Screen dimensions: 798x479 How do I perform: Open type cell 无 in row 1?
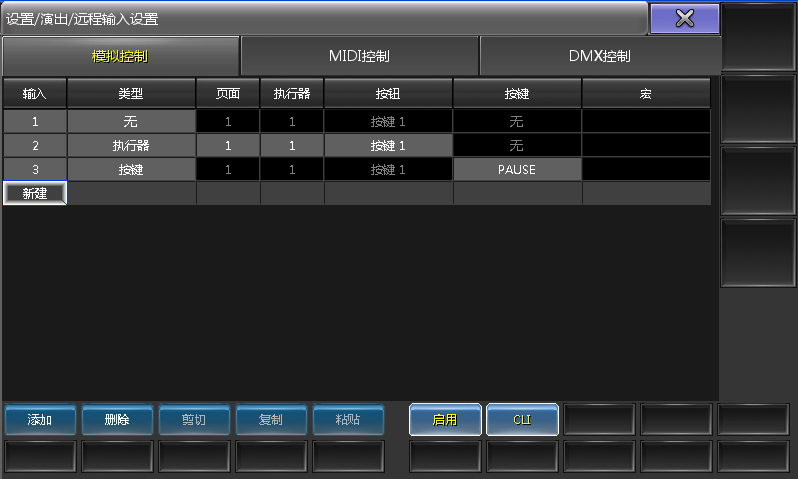tap(131, 122)
